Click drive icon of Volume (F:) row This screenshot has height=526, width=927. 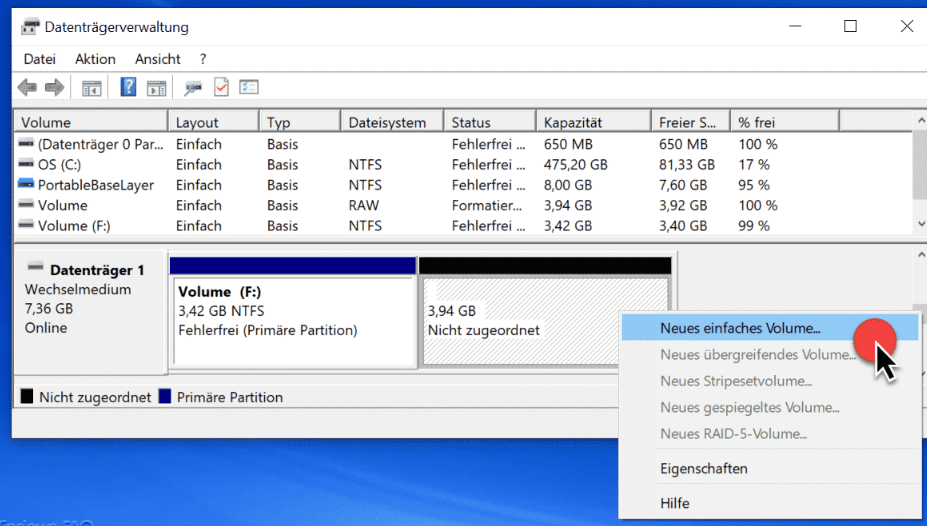coord(26,225)
